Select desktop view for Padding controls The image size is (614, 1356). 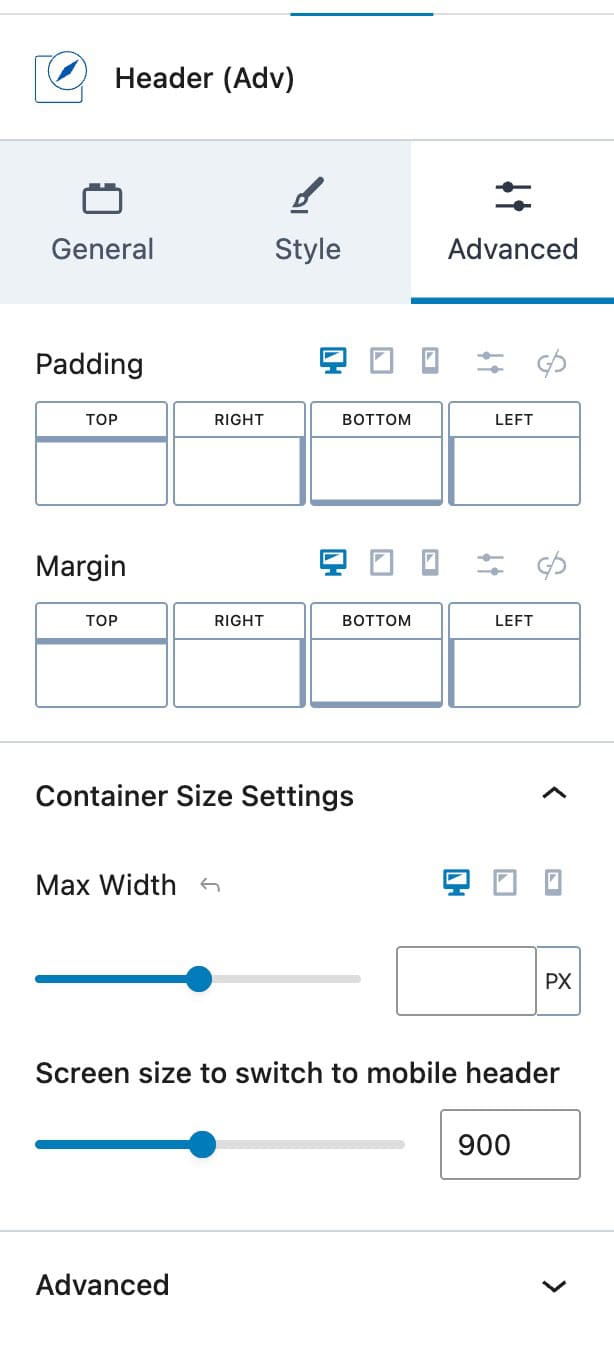coord(334,360)
